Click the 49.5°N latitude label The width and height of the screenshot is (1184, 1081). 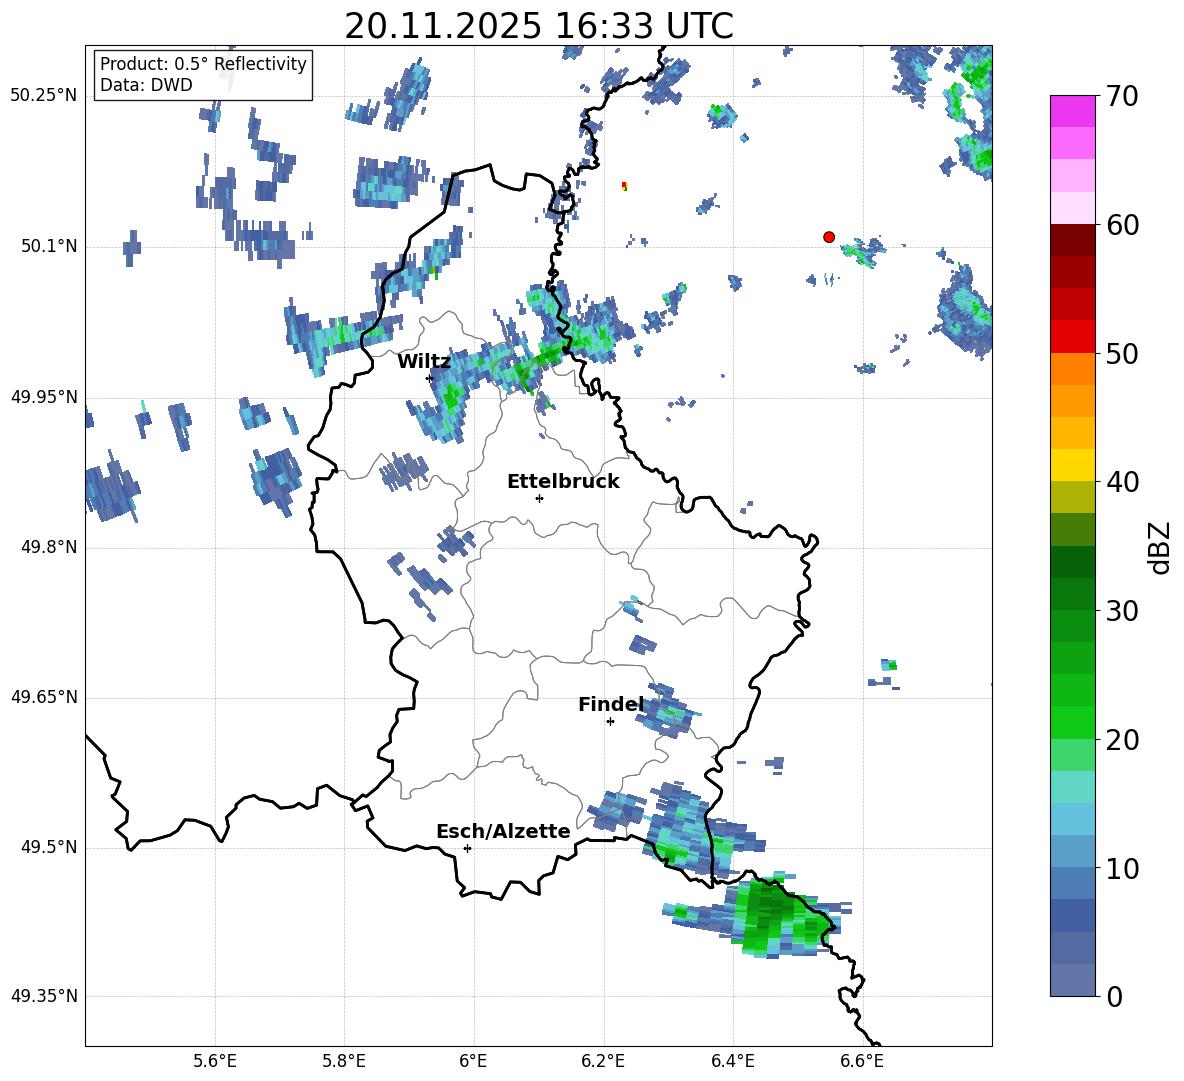49,848
